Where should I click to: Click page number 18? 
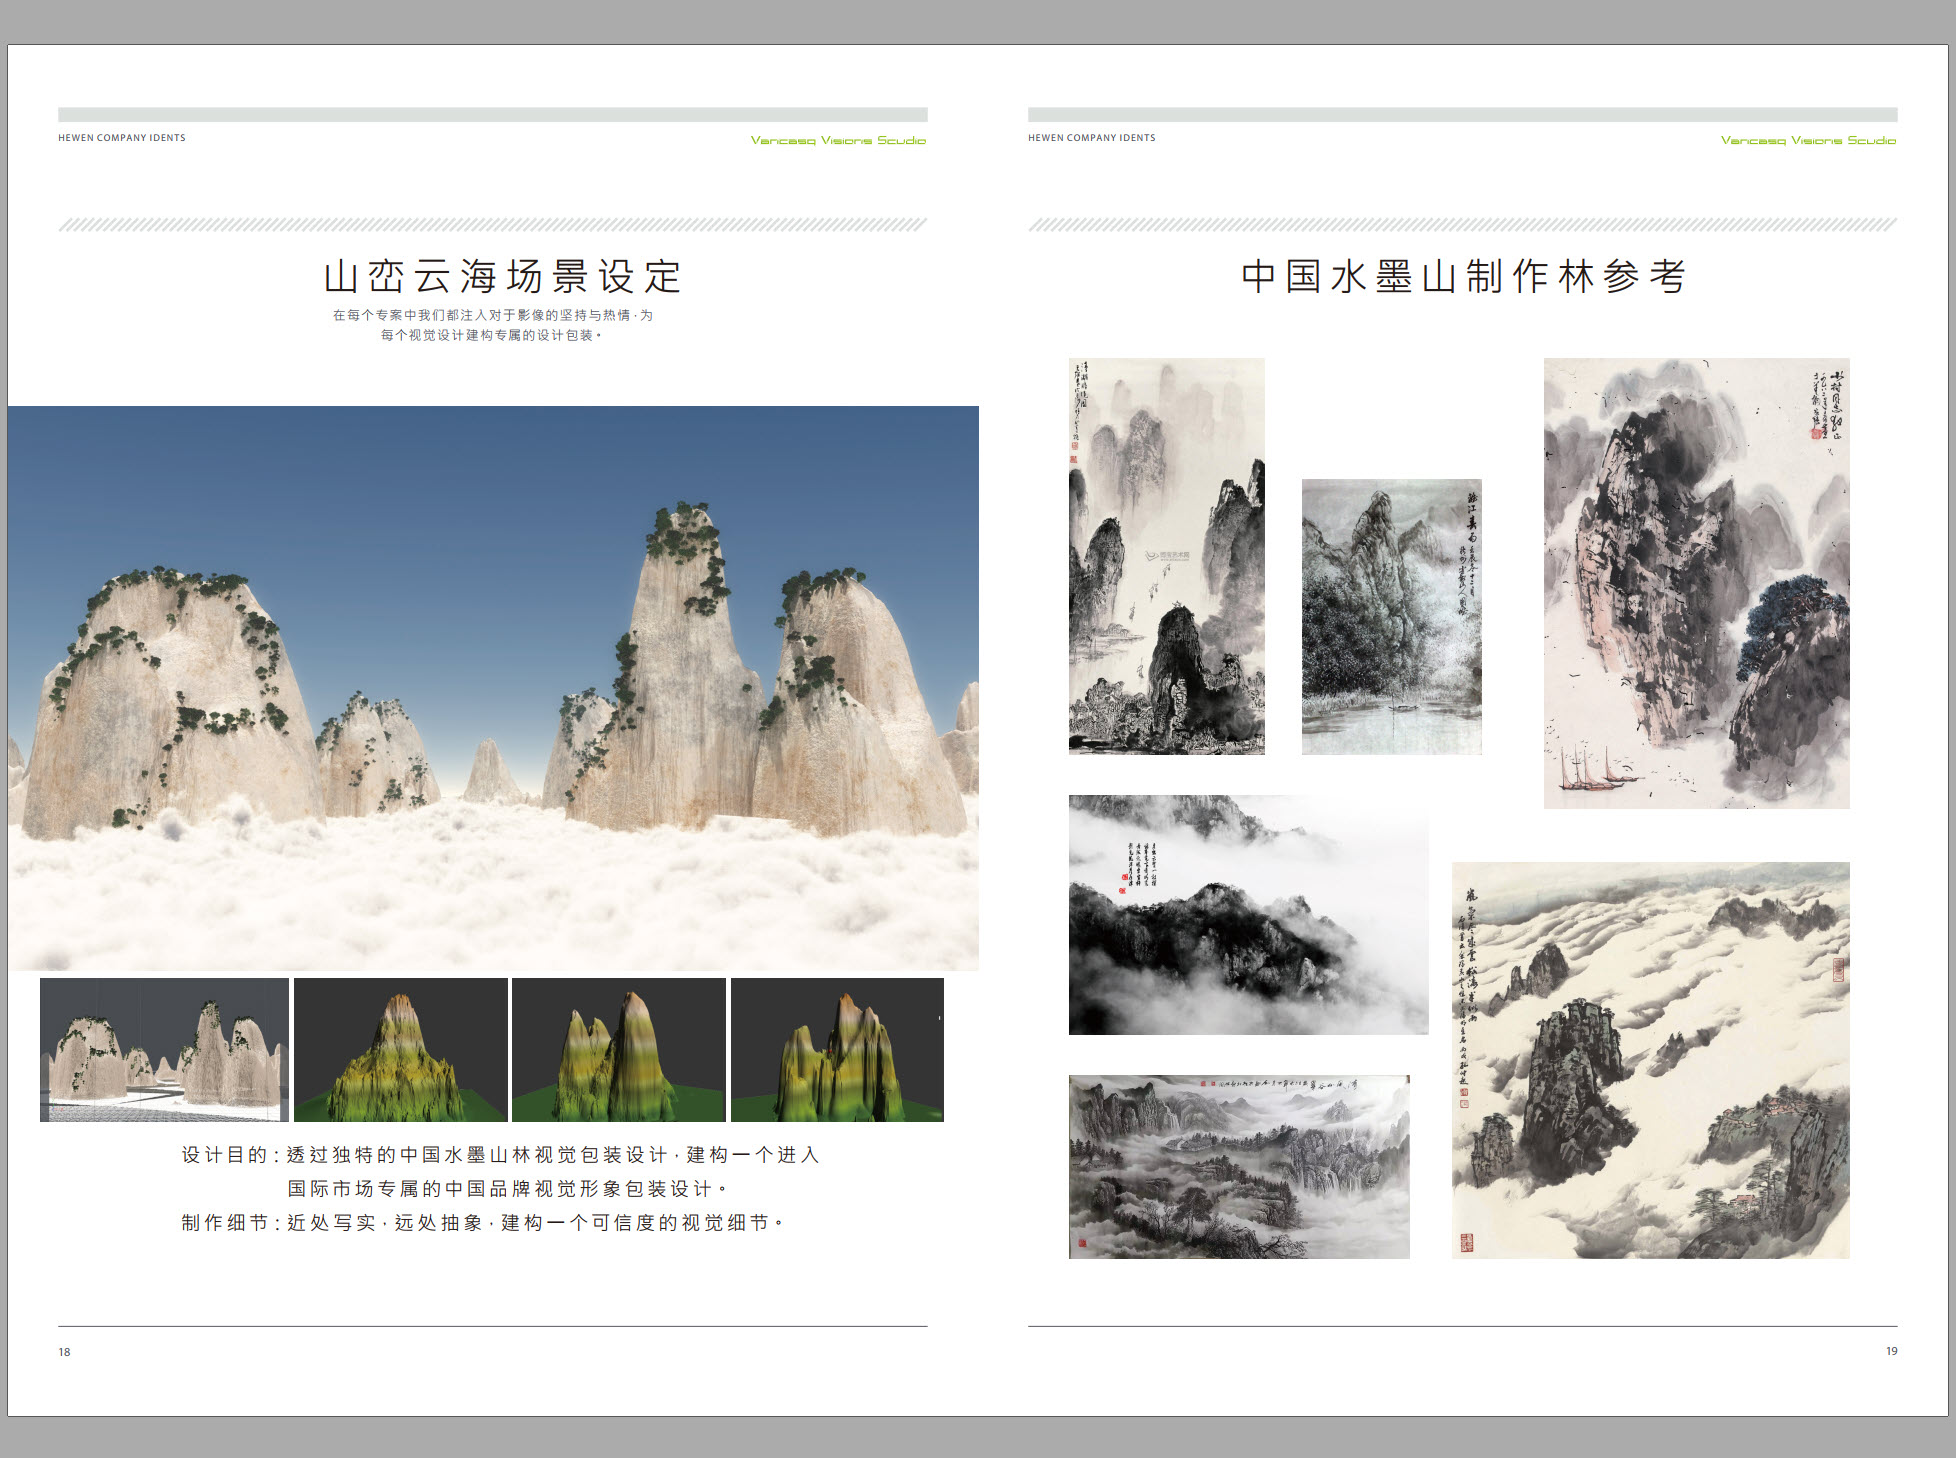click(x=64, y=1352)
